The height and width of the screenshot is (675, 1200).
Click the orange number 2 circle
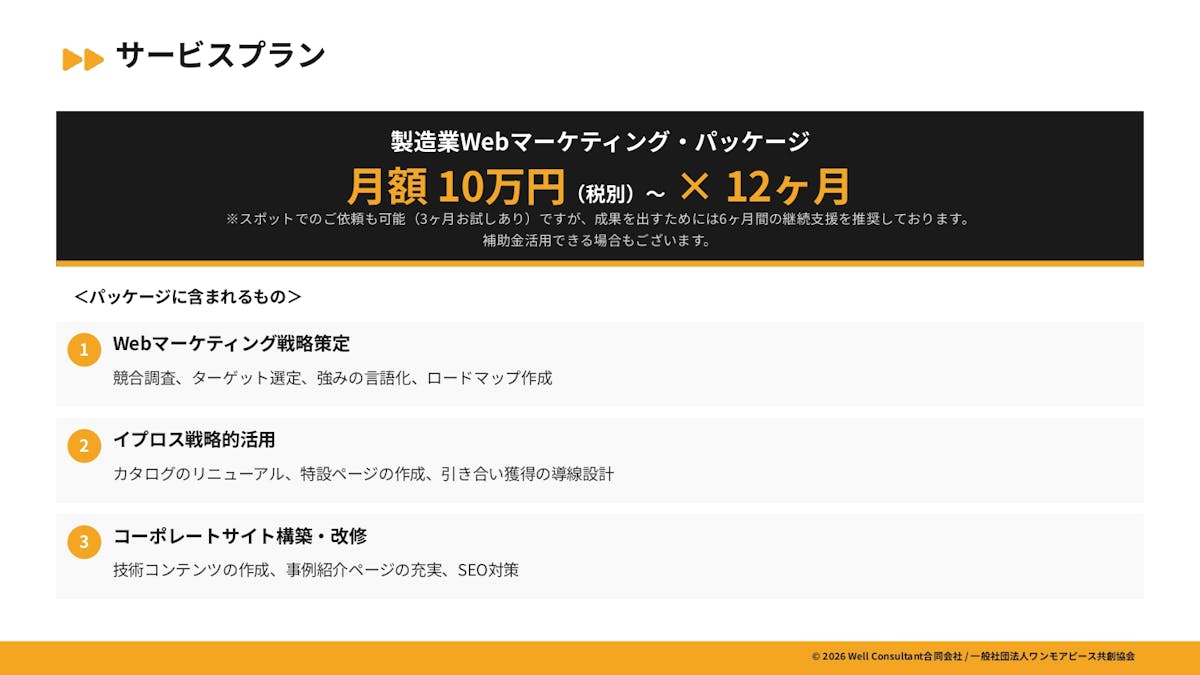[x=84, y=446]
